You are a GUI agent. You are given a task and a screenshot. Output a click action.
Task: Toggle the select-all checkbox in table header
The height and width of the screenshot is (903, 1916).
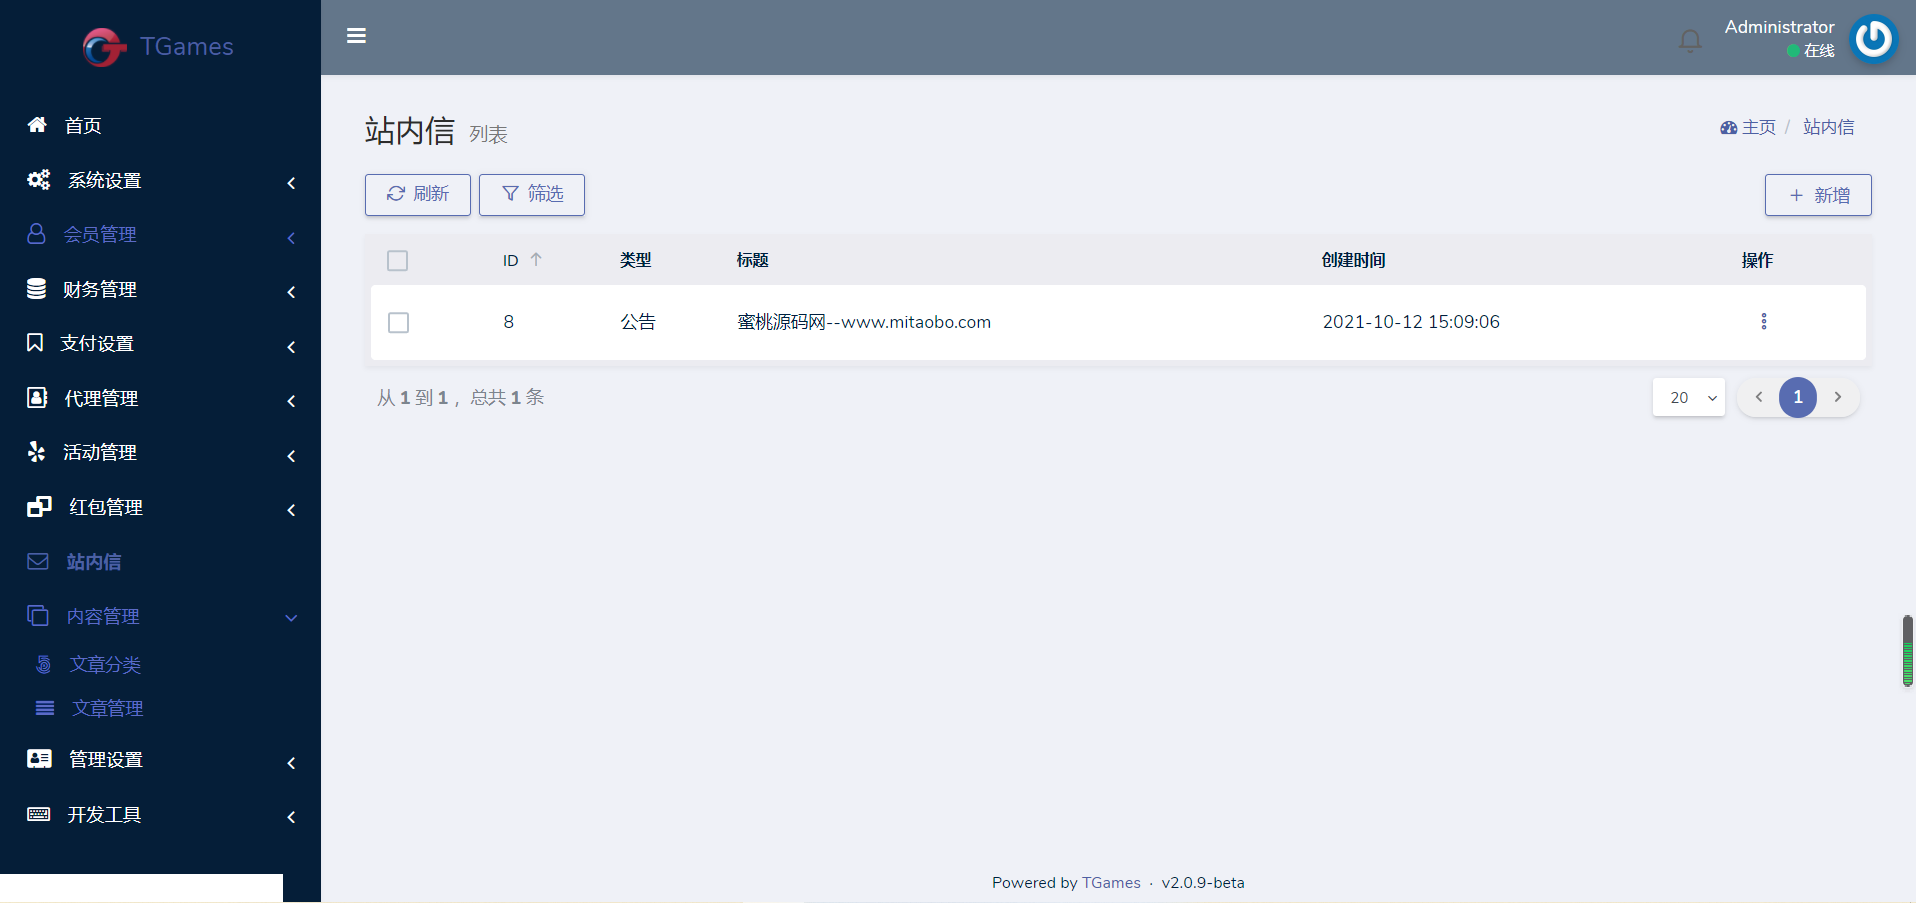(x=397, y=261)
